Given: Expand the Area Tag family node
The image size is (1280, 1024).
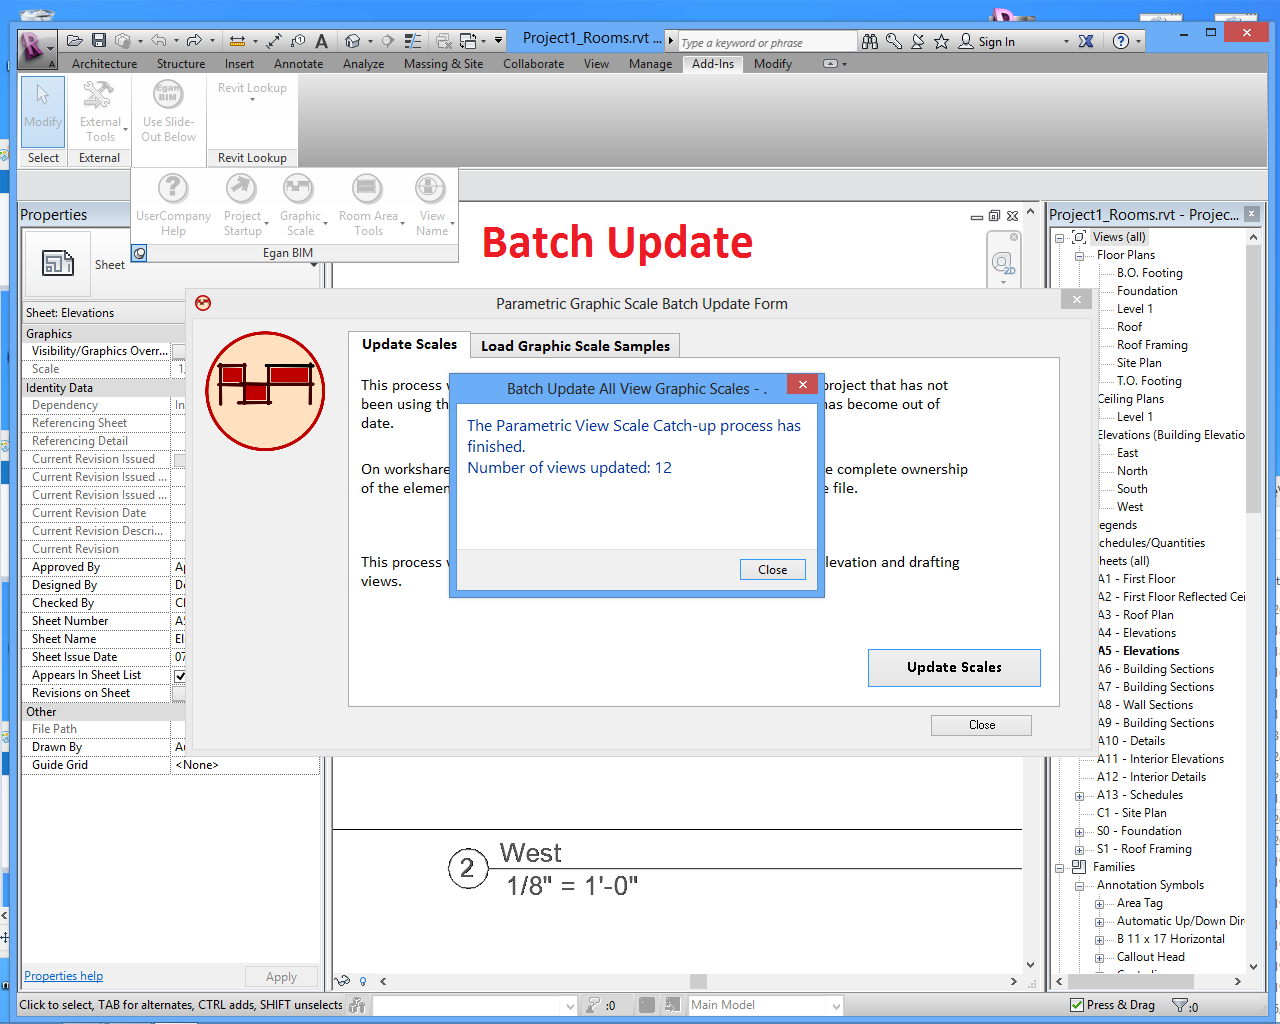Looking at the screenshot, I should (1099, 904).
